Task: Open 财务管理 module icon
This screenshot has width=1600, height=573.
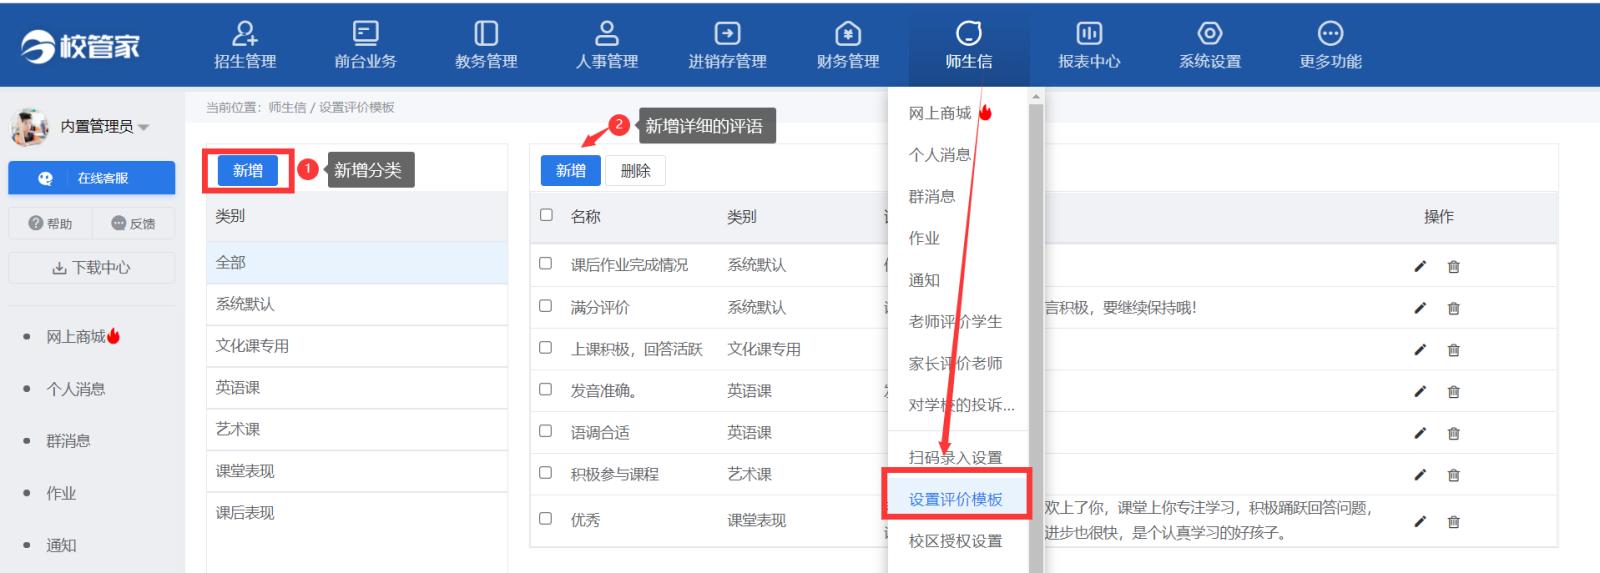Action: coord(848,34)
